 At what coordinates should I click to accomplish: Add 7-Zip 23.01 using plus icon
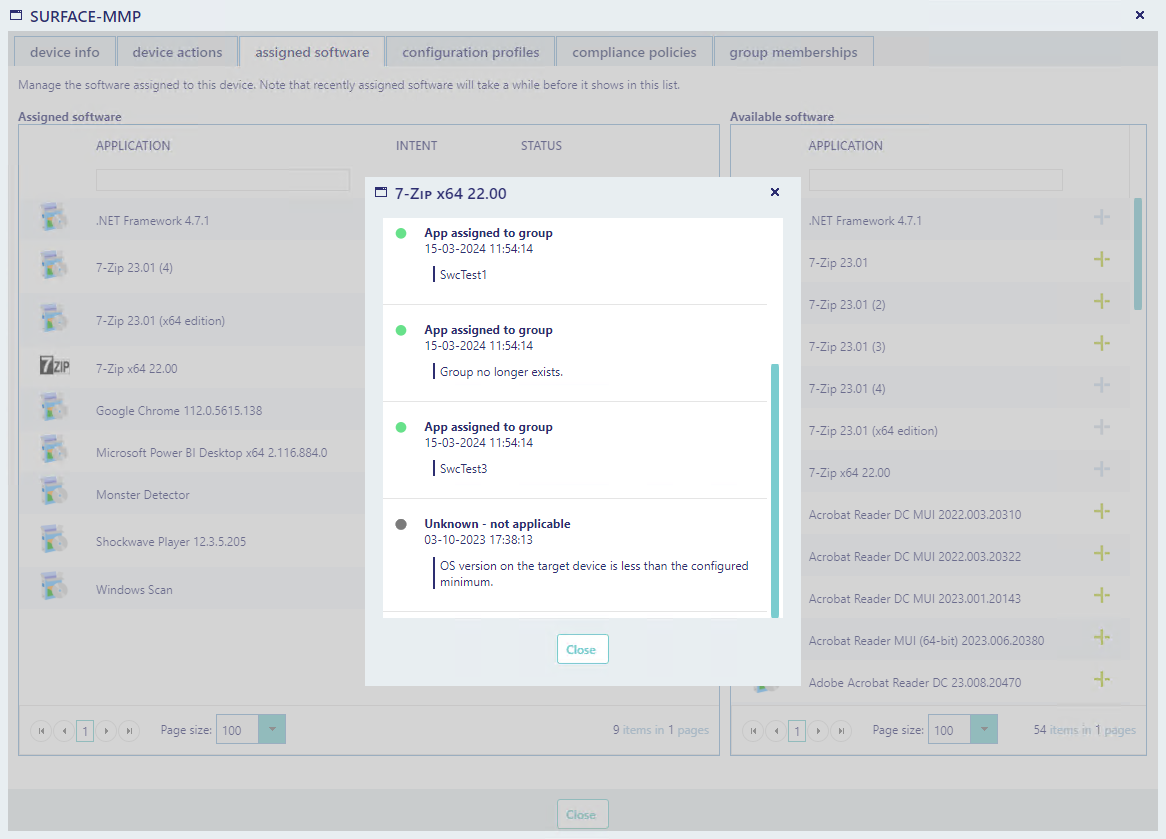click(x=1102, y=260)
